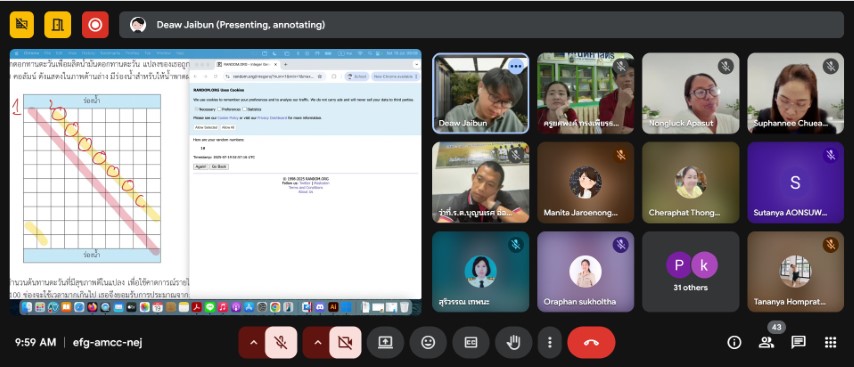Expand the video settings chevron

[318, 342]
